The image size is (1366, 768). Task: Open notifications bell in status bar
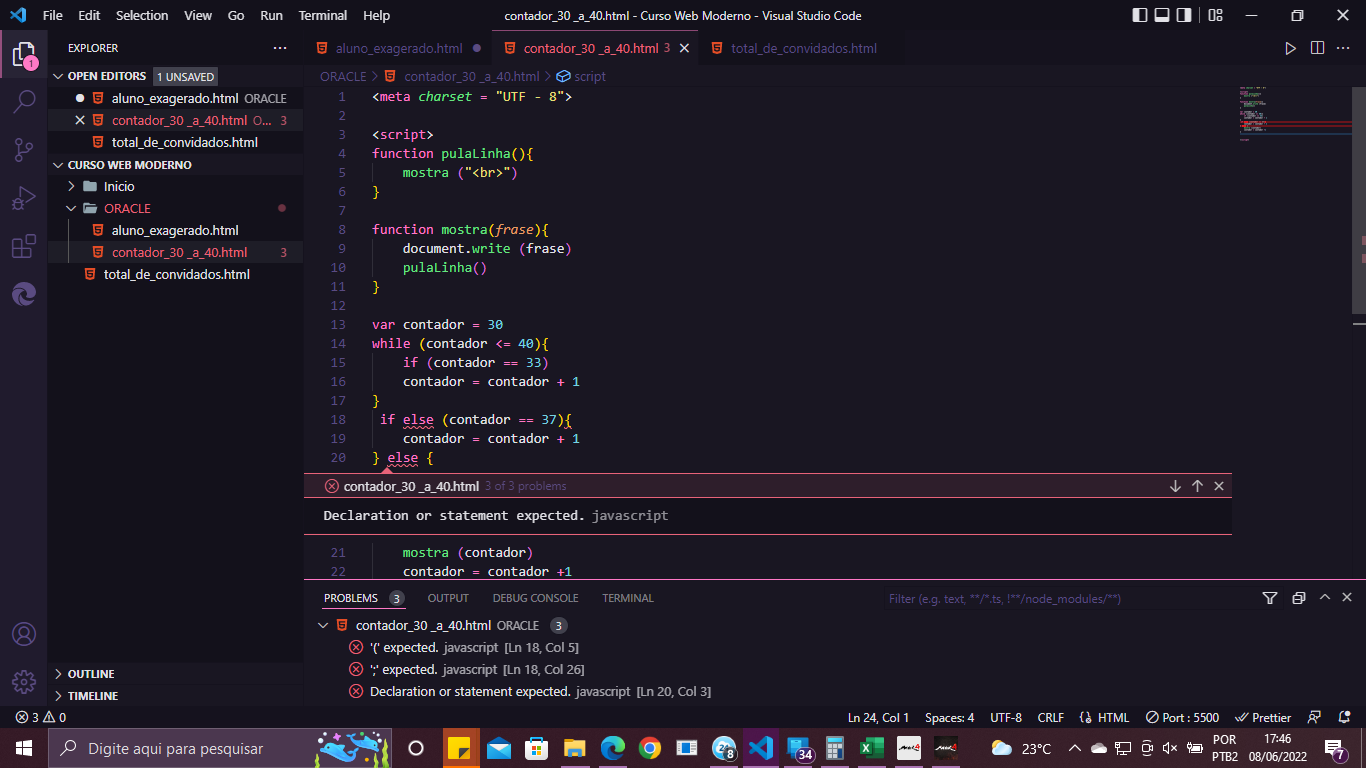coord(1344,717)
